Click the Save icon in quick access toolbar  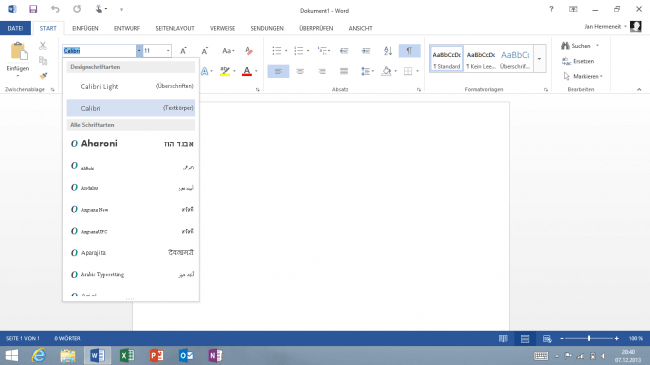tap(33, 9)
